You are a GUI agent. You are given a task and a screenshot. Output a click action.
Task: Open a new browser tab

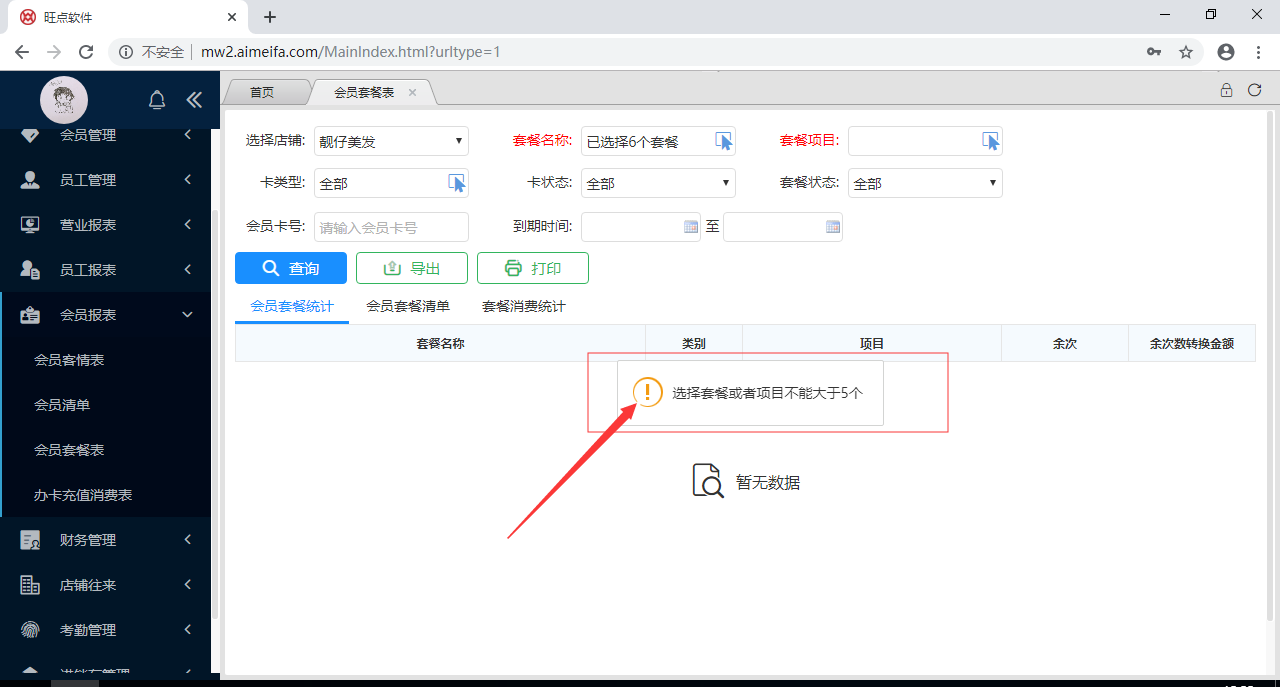[270, 17]
